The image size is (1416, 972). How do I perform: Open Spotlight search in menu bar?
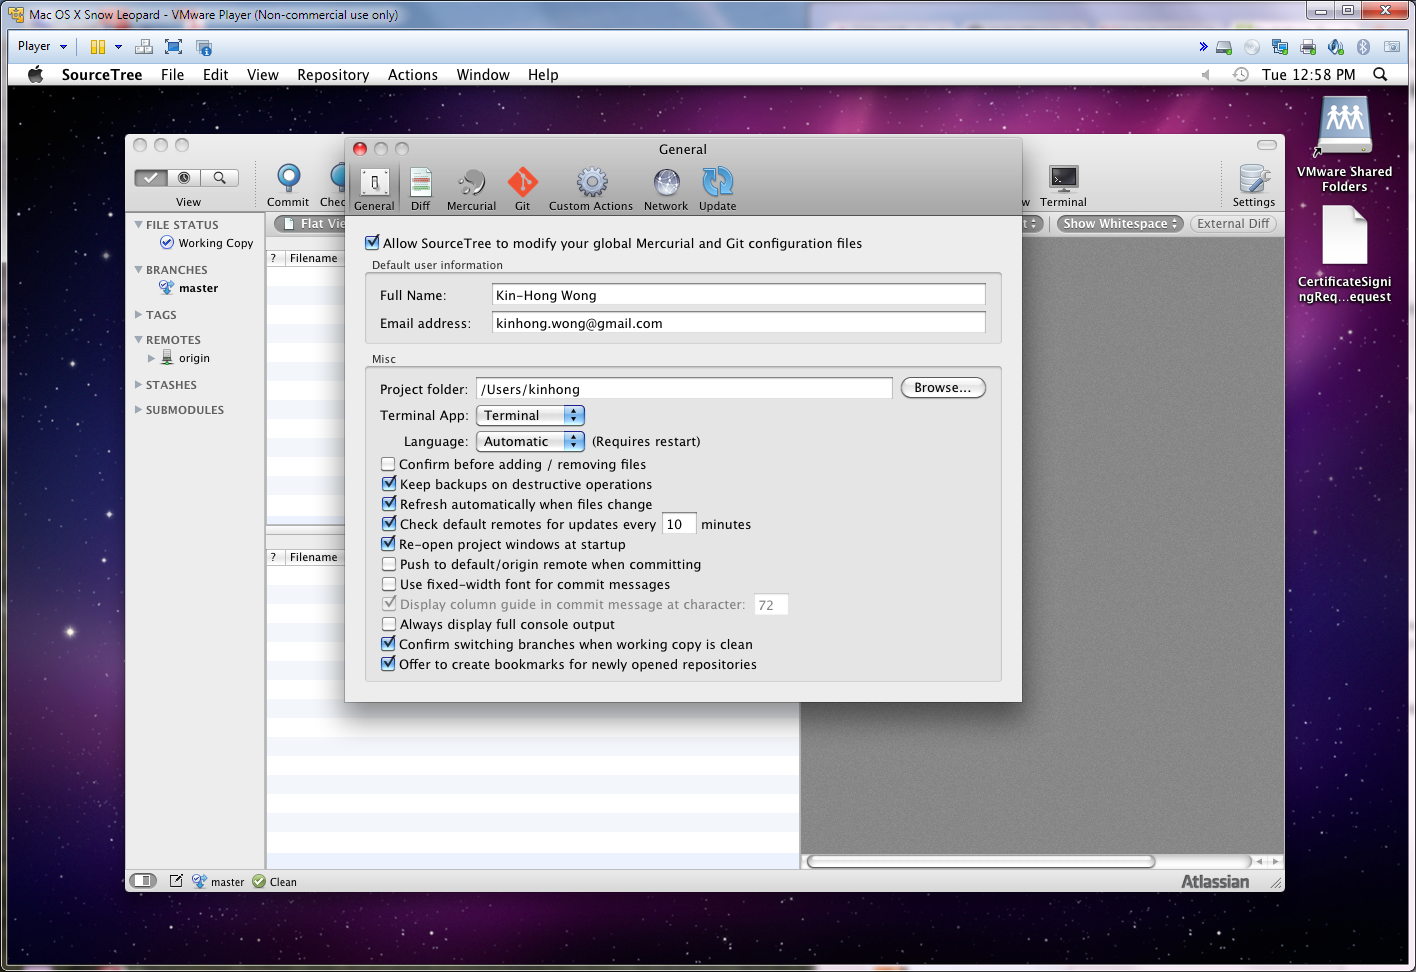(x=1380, y=75)
